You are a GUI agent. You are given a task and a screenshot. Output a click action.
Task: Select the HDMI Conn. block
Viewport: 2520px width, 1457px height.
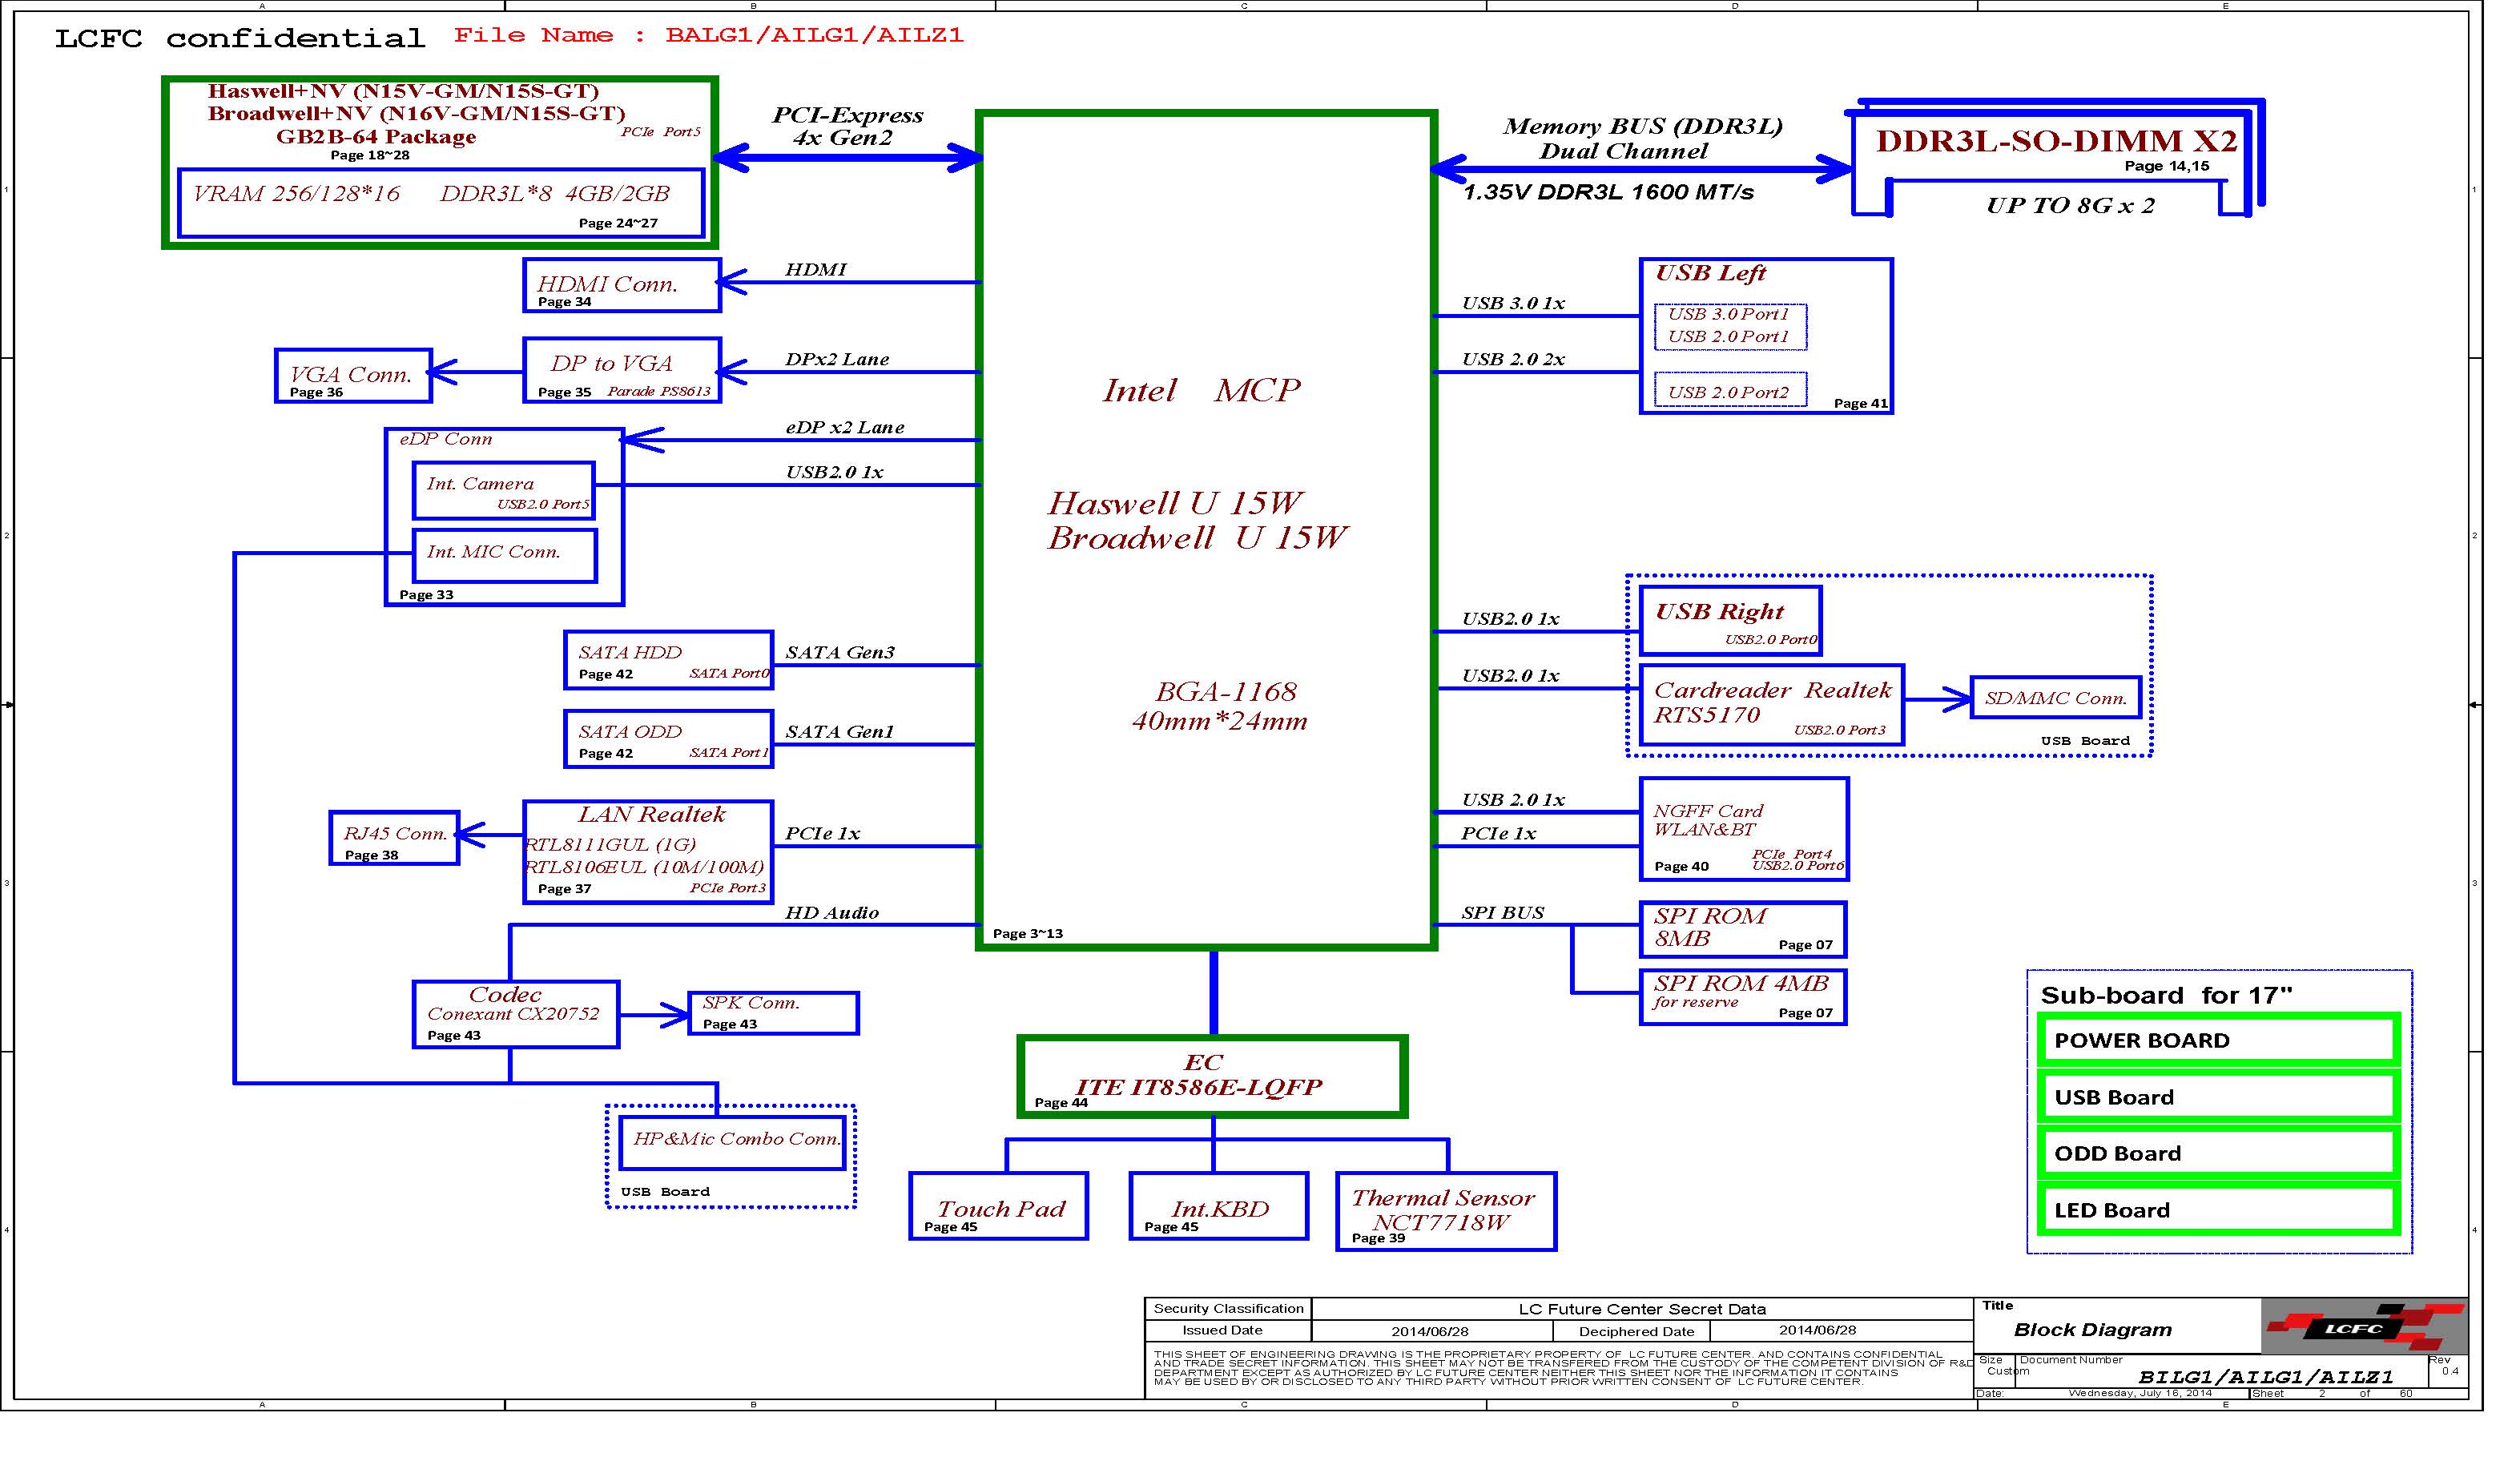[x=622, y=285]
